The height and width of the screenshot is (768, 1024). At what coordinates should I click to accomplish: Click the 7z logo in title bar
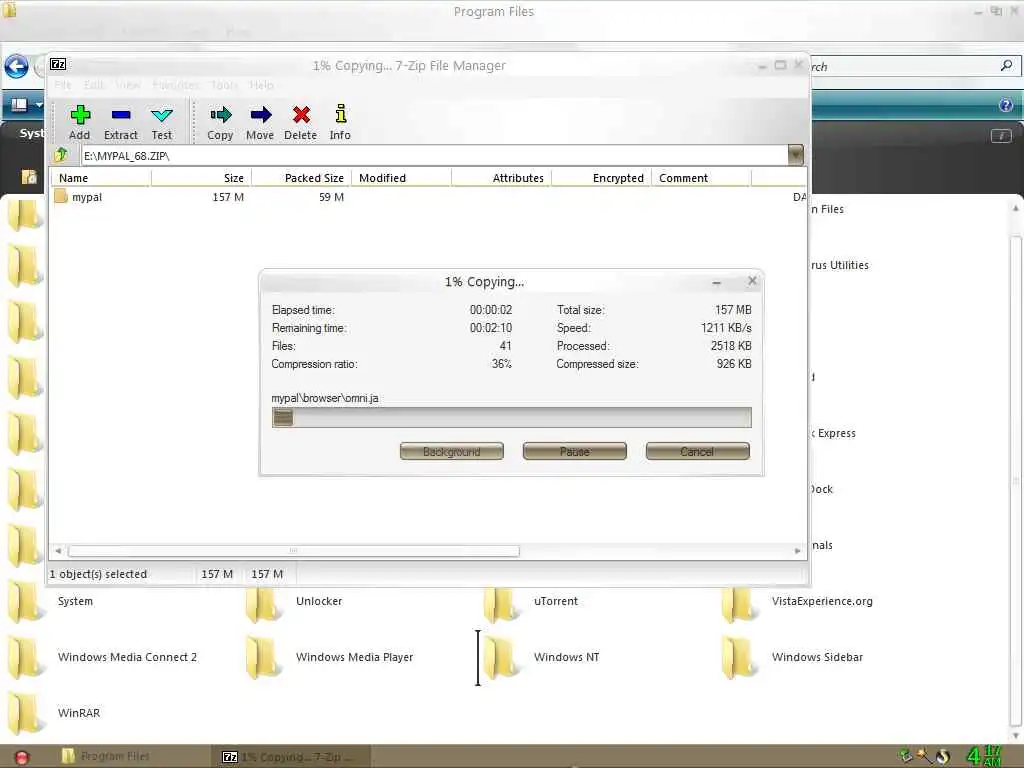58,64
